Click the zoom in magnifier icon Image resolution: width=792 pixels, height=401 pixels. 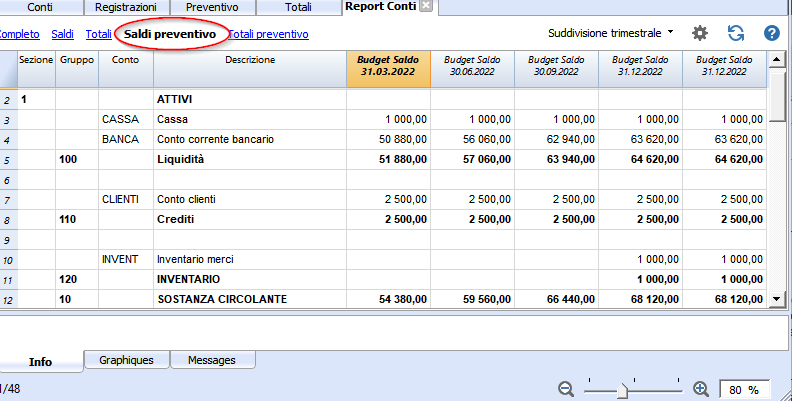pyautogui.click(x=701, y=389)
